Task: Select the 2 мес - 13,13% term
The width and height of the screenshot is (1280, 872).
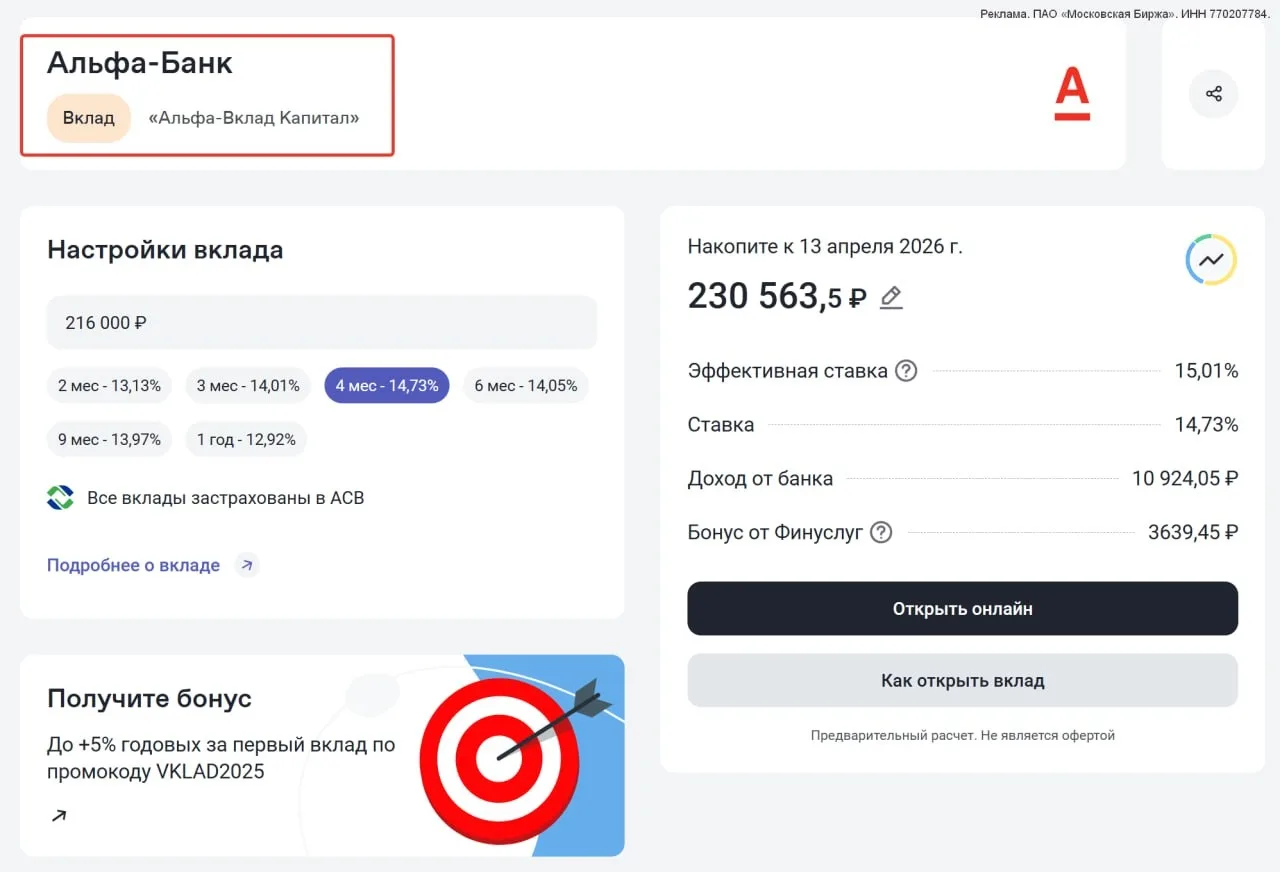Action: pos(109,386)
